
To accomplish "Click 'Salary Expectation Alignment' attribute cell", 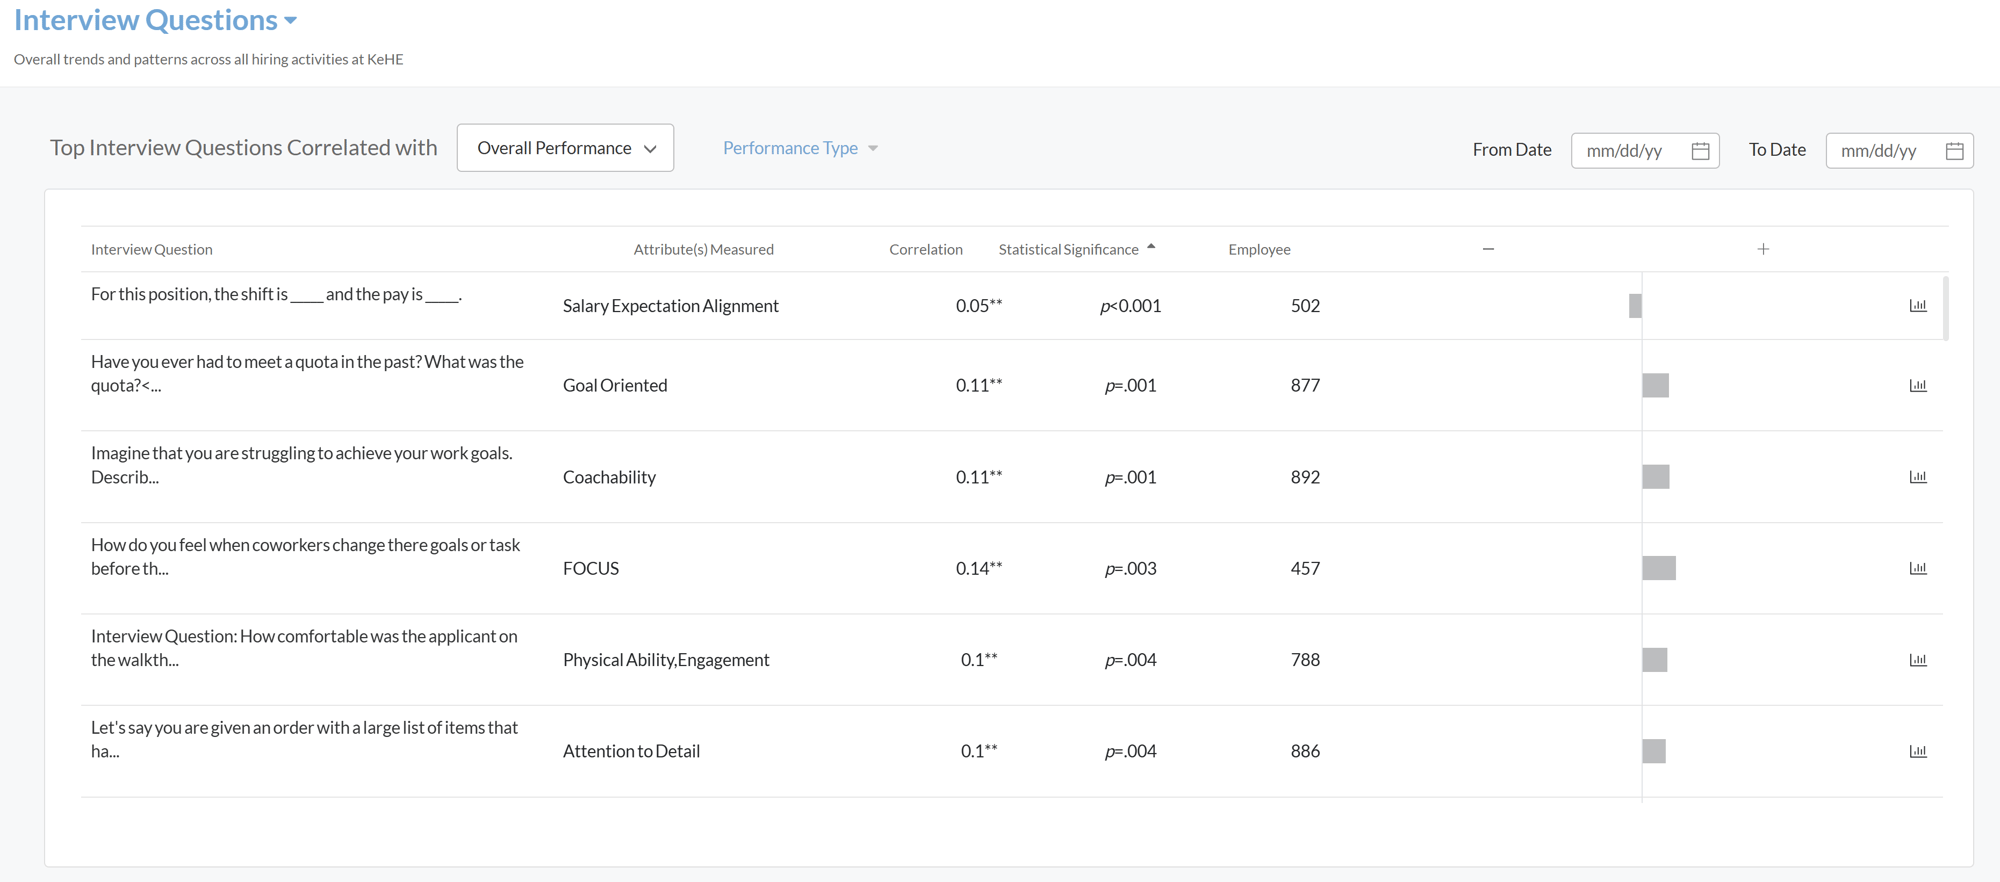I will 670,306.
